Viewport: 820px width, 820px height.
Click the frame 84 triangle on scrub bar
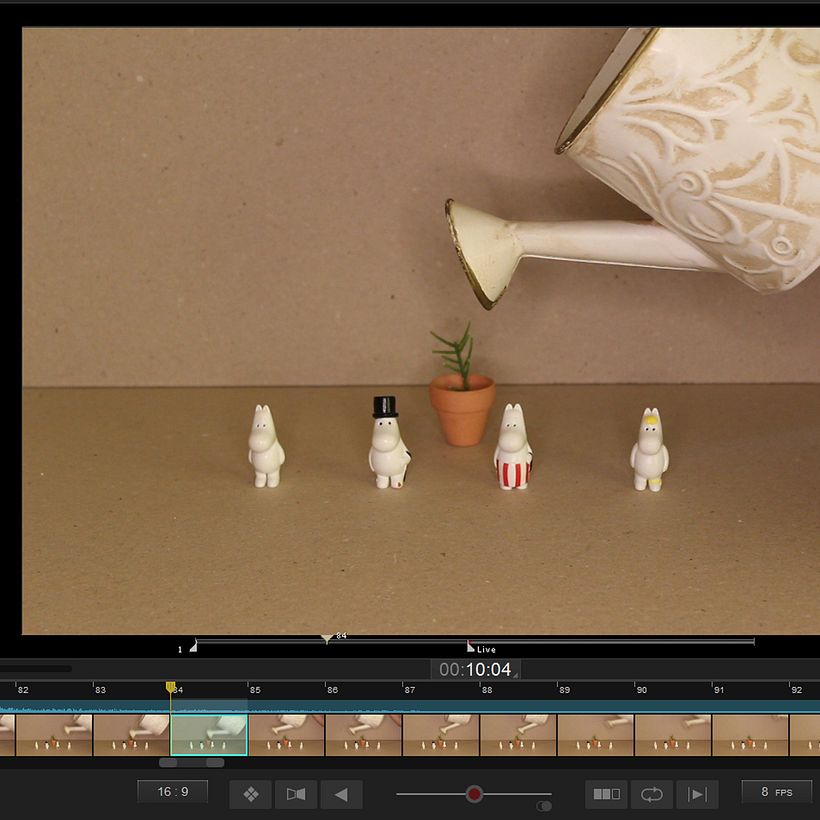[x=327, y=639]
